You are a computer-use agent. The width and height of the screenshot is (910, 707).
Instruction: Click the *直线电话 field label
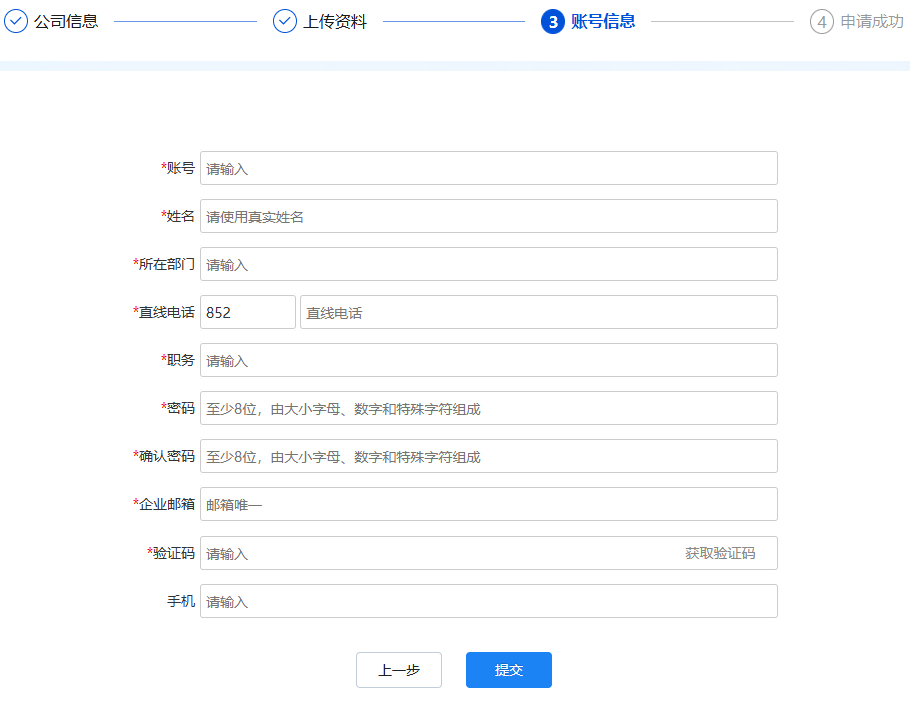[164, 312]
